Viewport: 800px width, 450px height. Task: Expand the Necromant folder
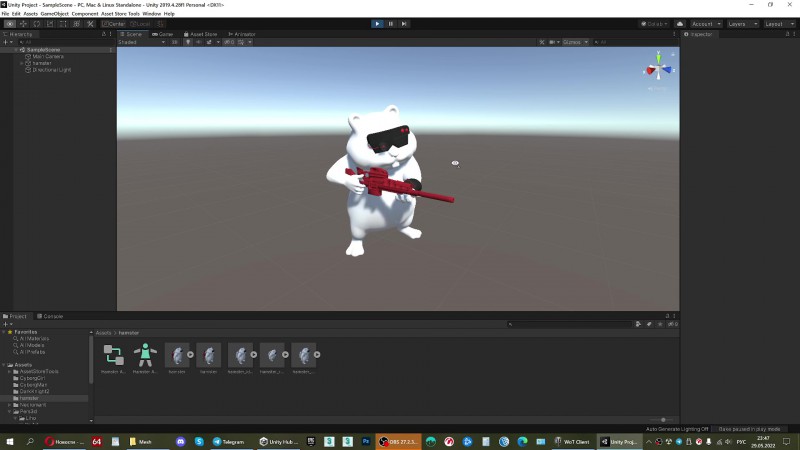click(x=9, y=405)
